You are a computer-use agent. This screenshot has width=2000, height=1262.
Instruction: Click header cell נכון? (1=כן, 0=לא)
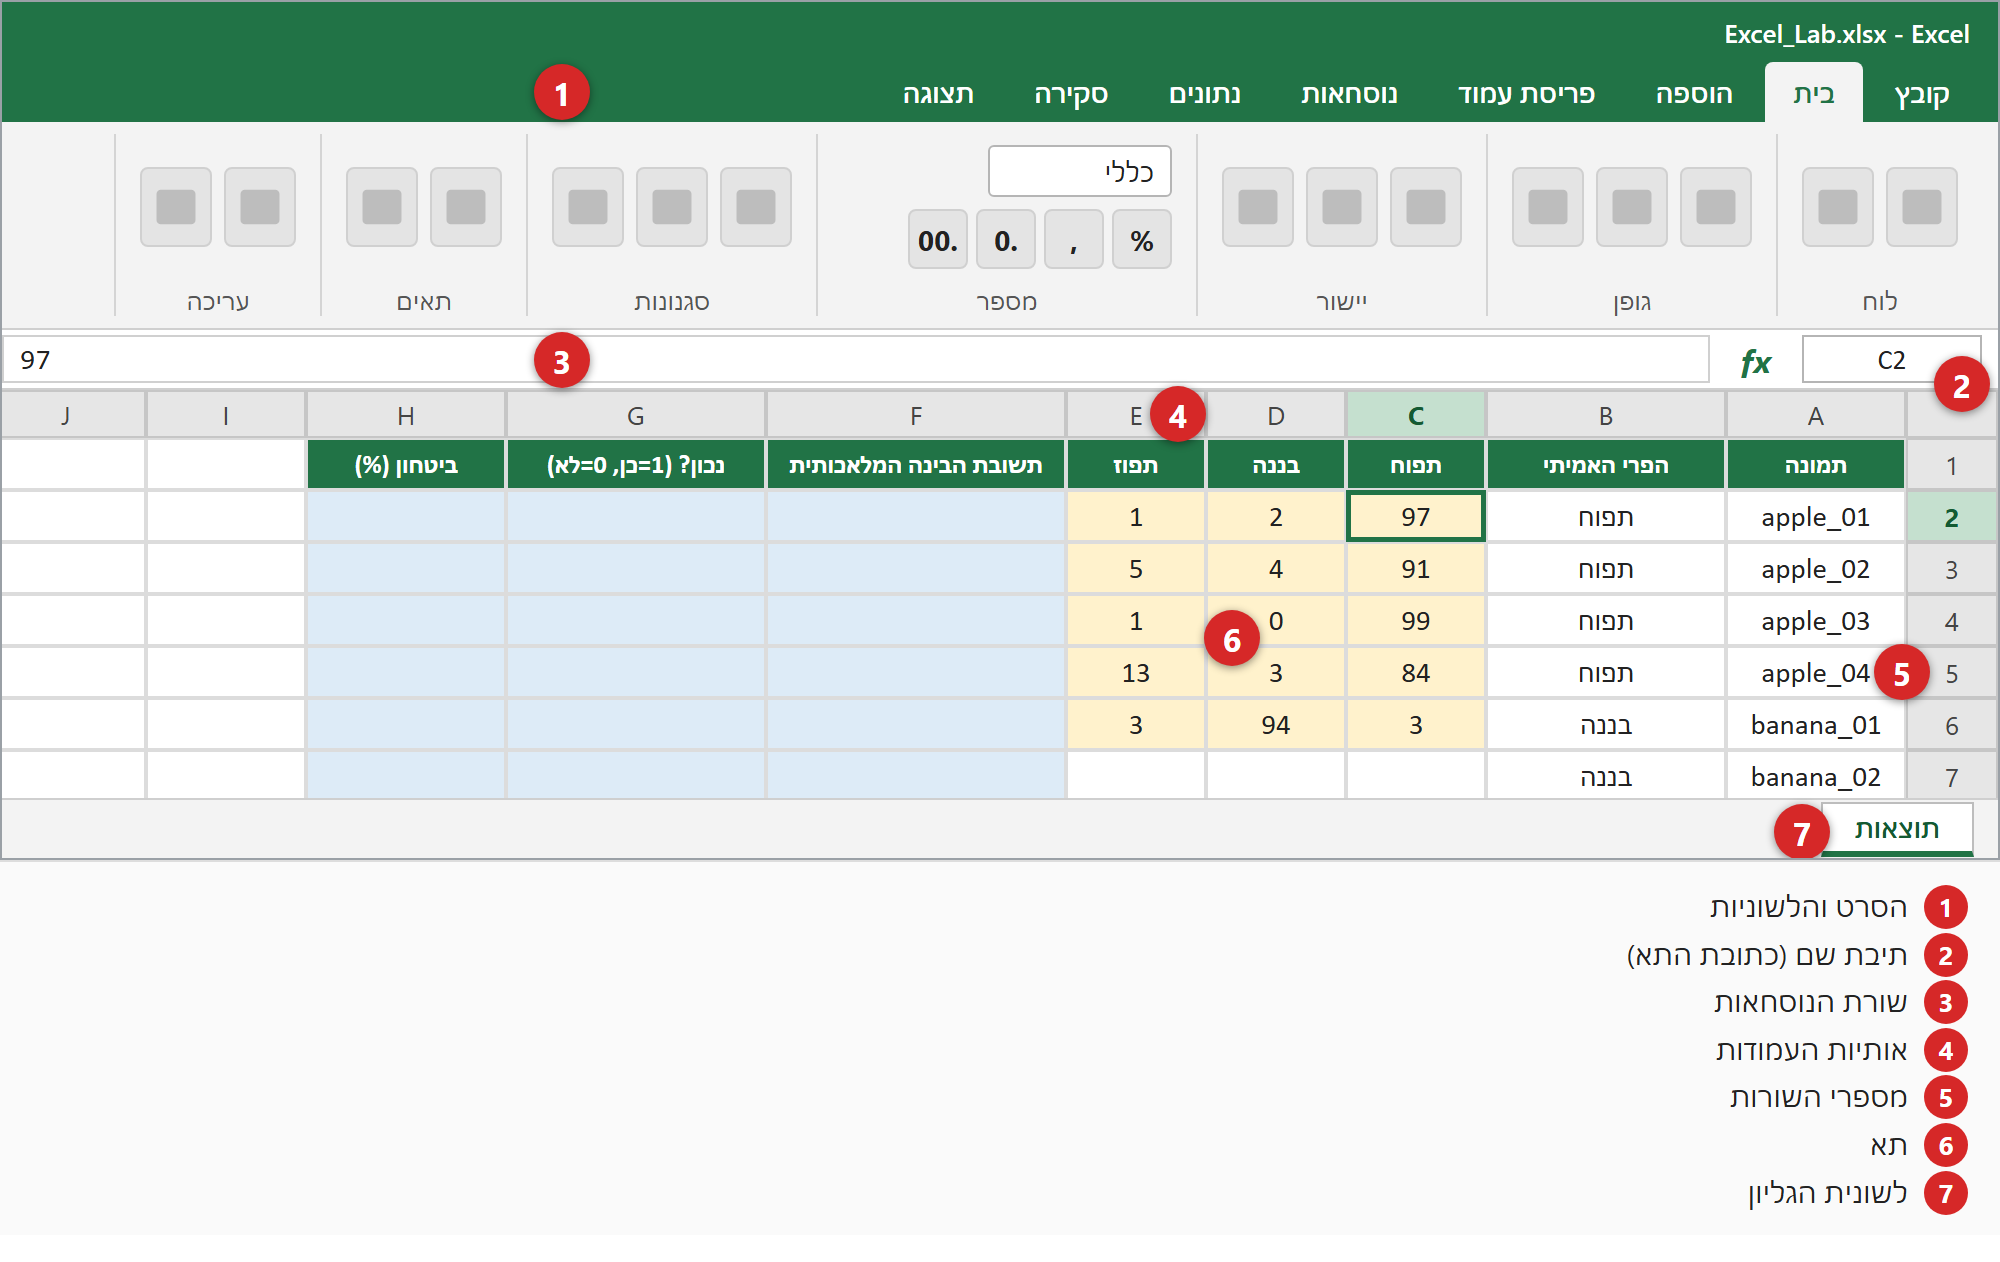[x=636, y=465]
